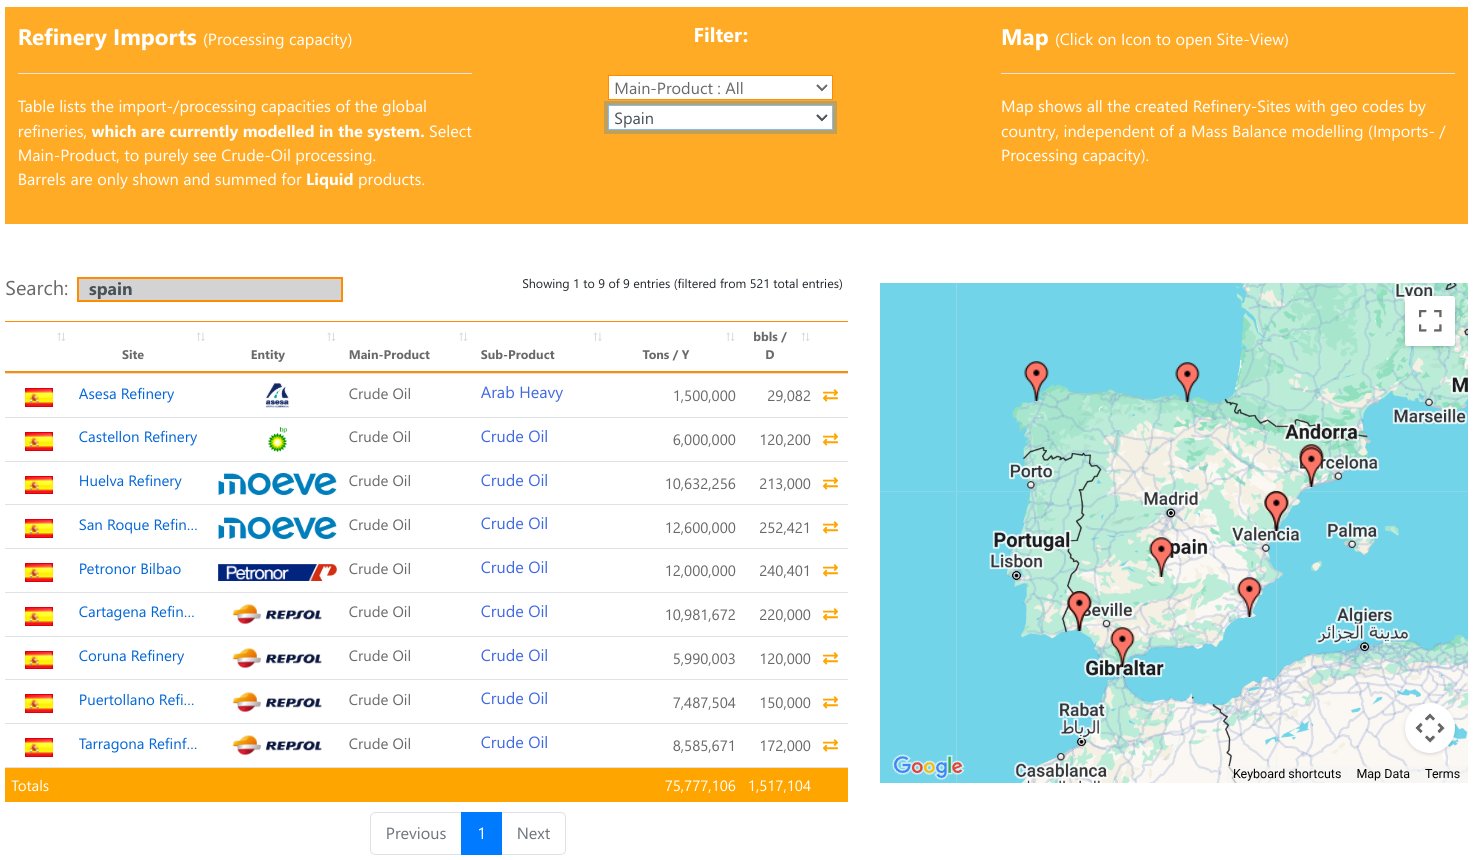Open the Arab Heavy sub-product link

521,393
